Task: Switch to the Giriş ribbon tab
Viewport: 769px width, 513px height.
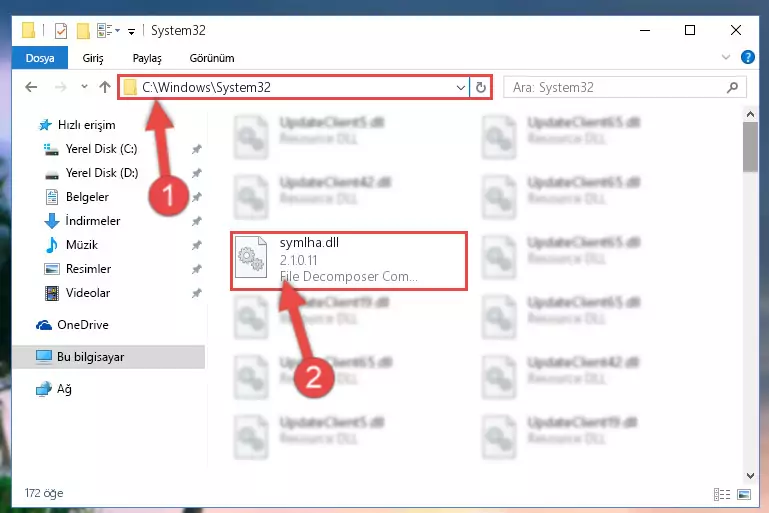Action: pyautogui.click(x=93, y=58)
